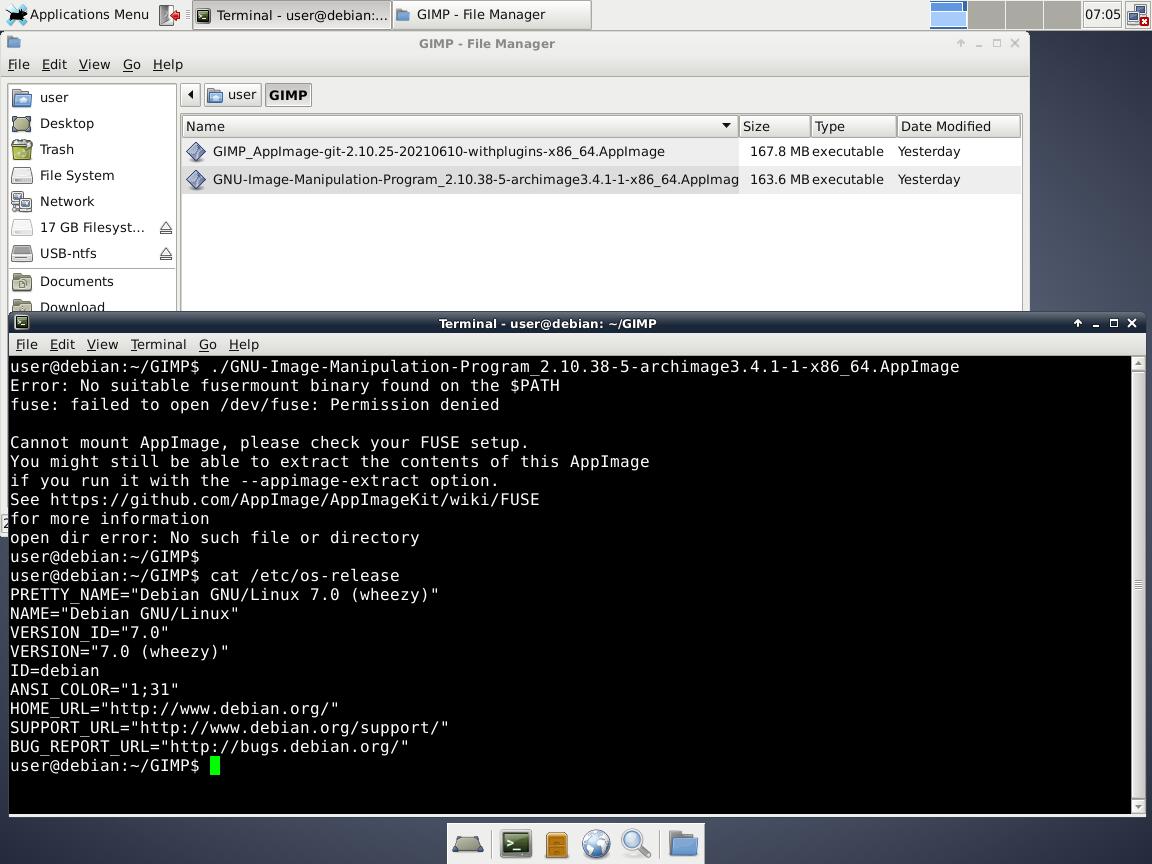Click the 163.6 MB size cell
Viewport: 1152px width, 864px height.
click(780, 179)
